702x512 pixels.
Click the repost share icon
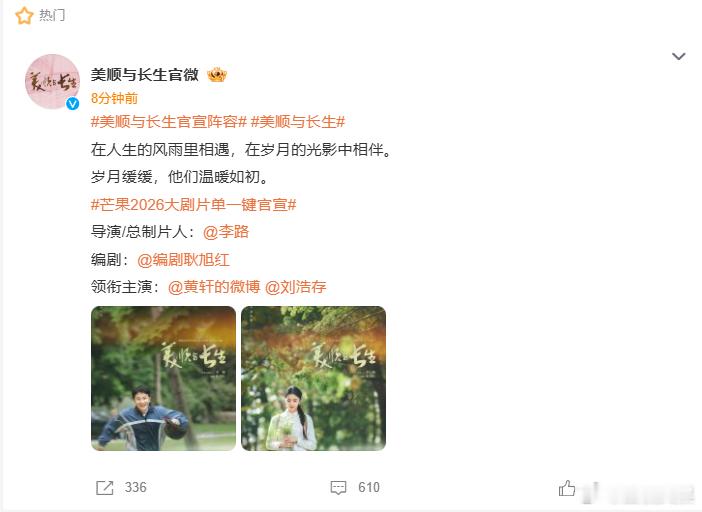[x=105, y=487]
